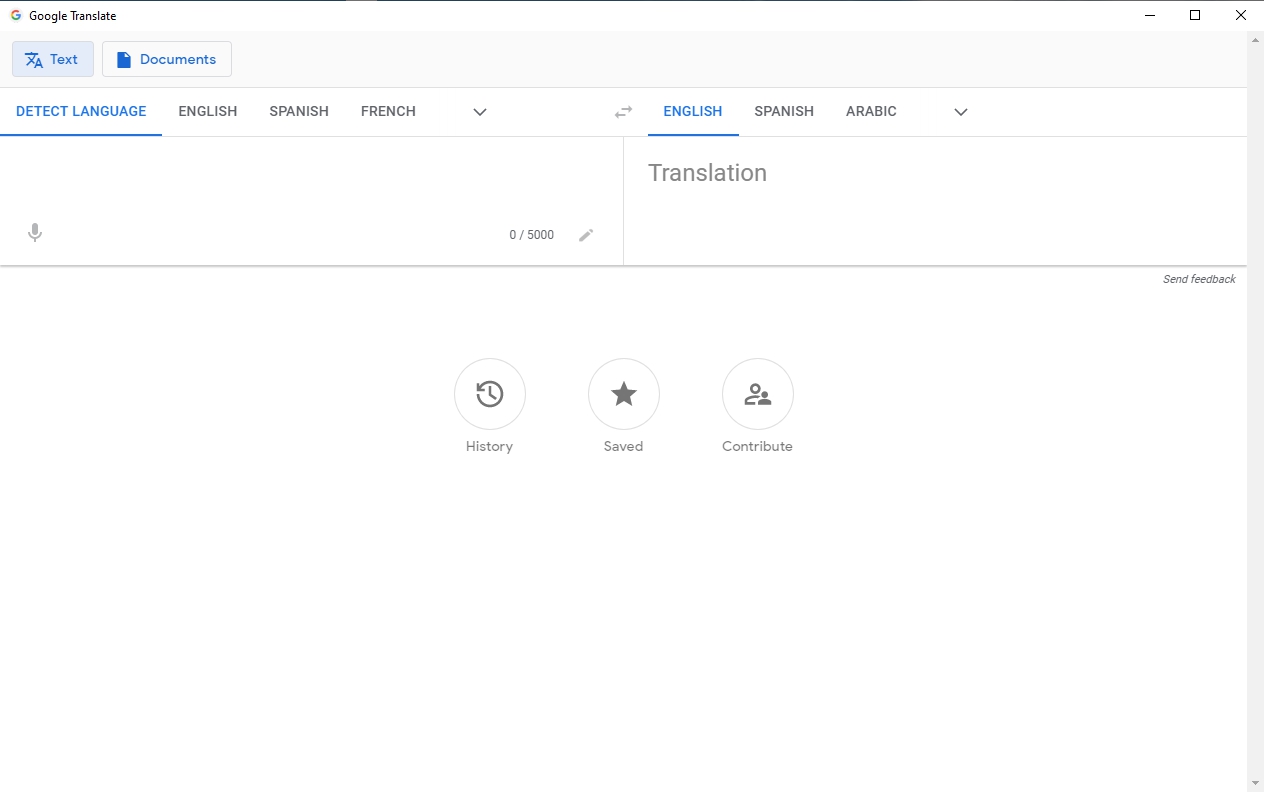Open handwriting input via pencil icon
This screenshot has width=1264, height=792.
pos(587,235)
